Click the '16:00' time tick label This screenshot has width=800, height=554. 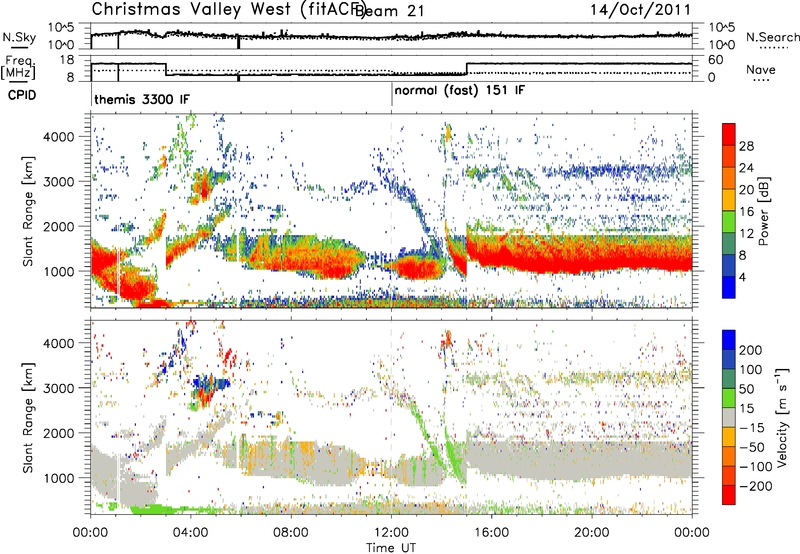tap(491, 533)
